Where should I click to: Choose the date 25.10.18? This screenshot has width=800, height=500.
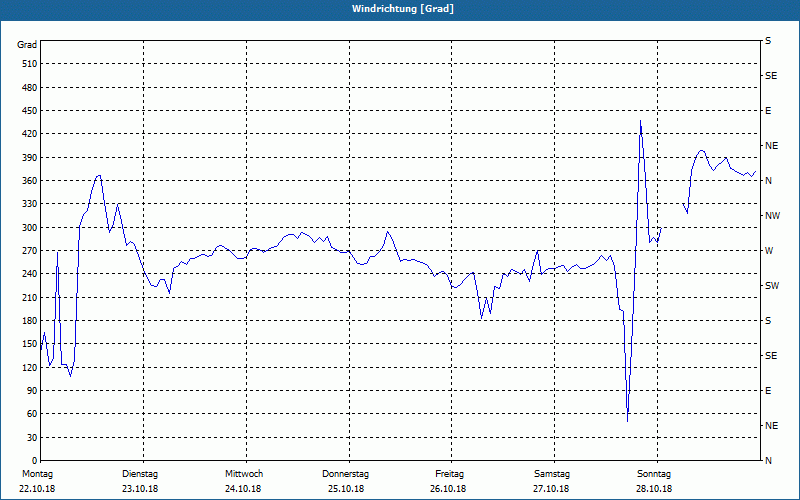coord(346,489)
